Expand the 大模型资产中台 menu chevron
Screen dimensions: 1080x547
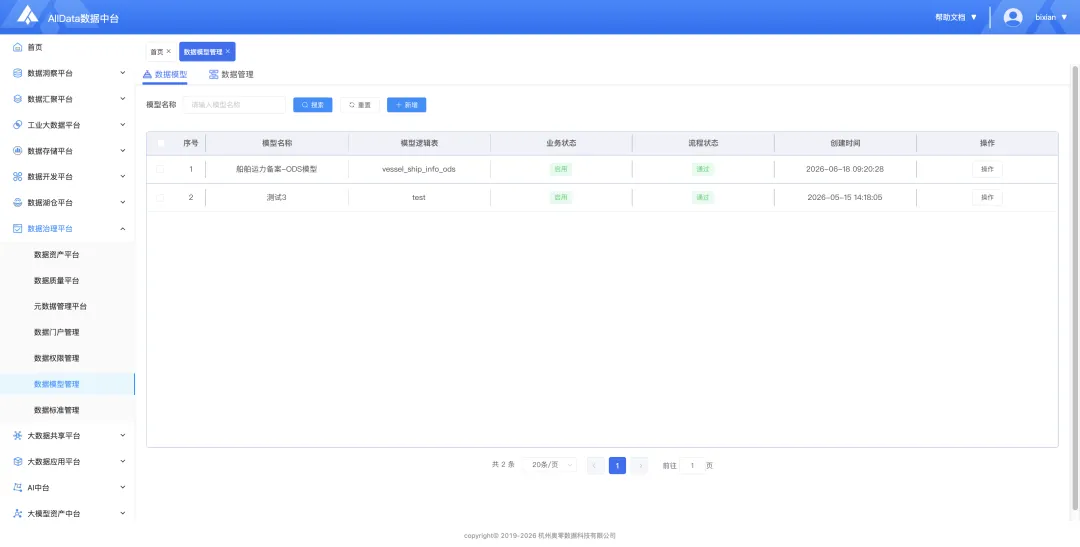point(123,513)
